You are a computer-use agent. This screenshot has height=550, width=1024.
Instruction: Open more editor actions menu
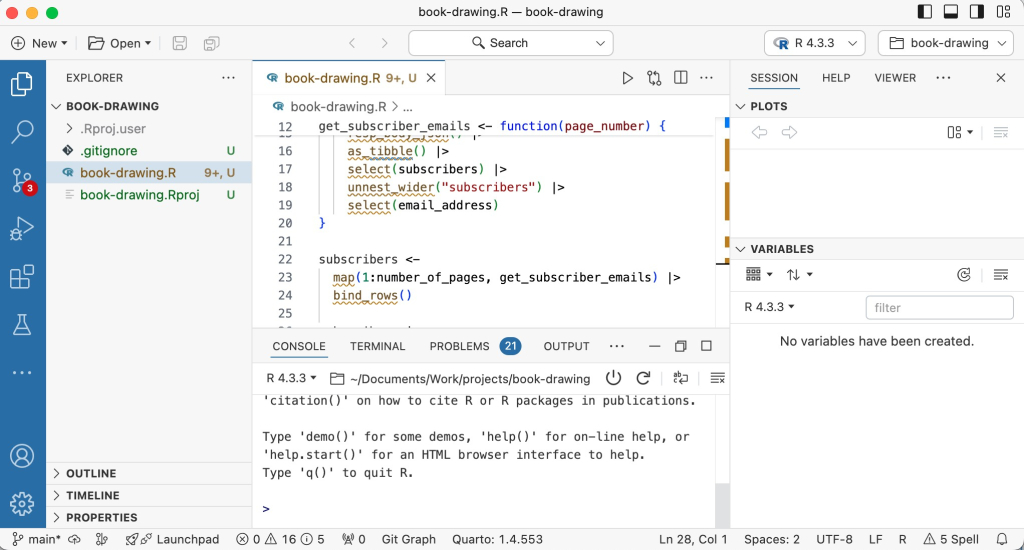[x=707, y=78]
